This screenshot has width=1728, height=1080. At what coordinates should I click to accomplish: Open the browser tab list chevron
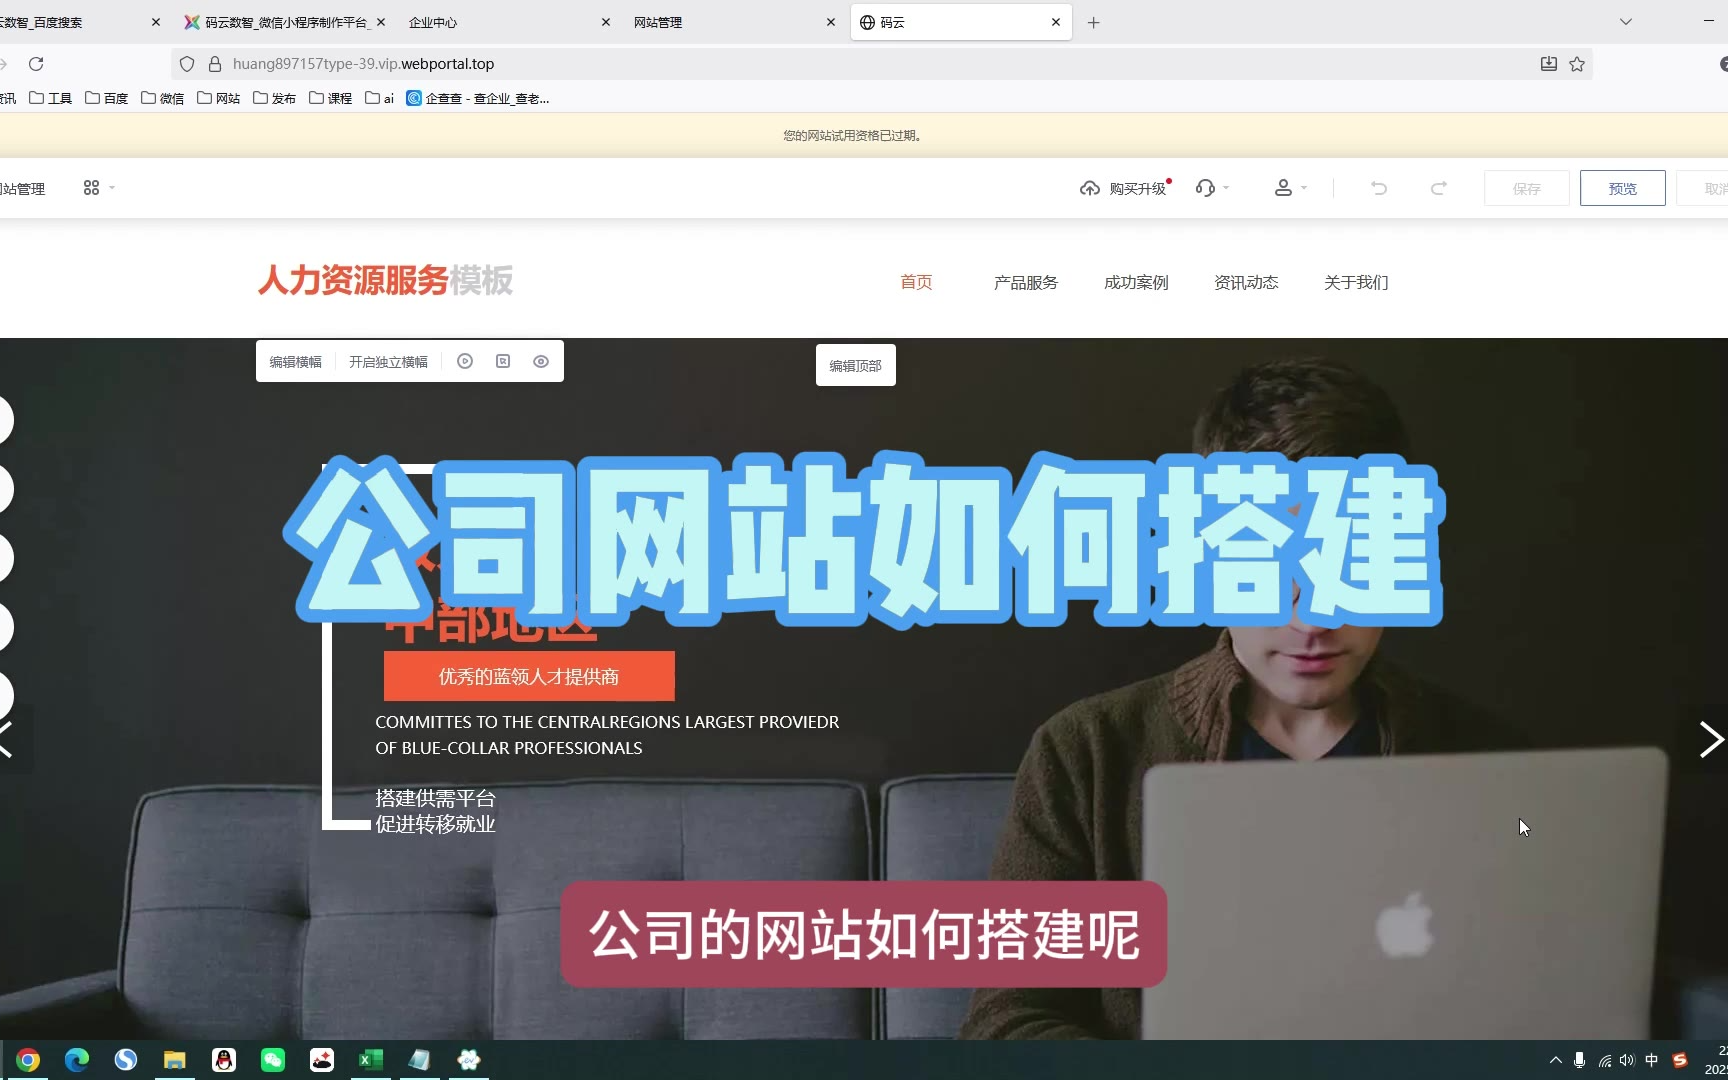(1626, 22)
